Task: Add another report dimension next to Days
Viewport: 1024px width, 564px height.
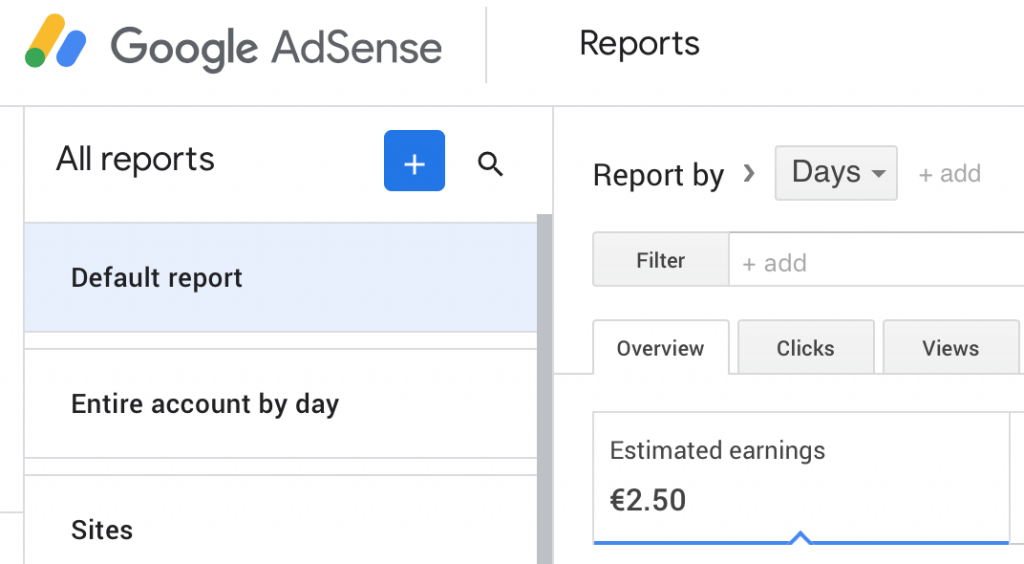Action: click(950, 174)
